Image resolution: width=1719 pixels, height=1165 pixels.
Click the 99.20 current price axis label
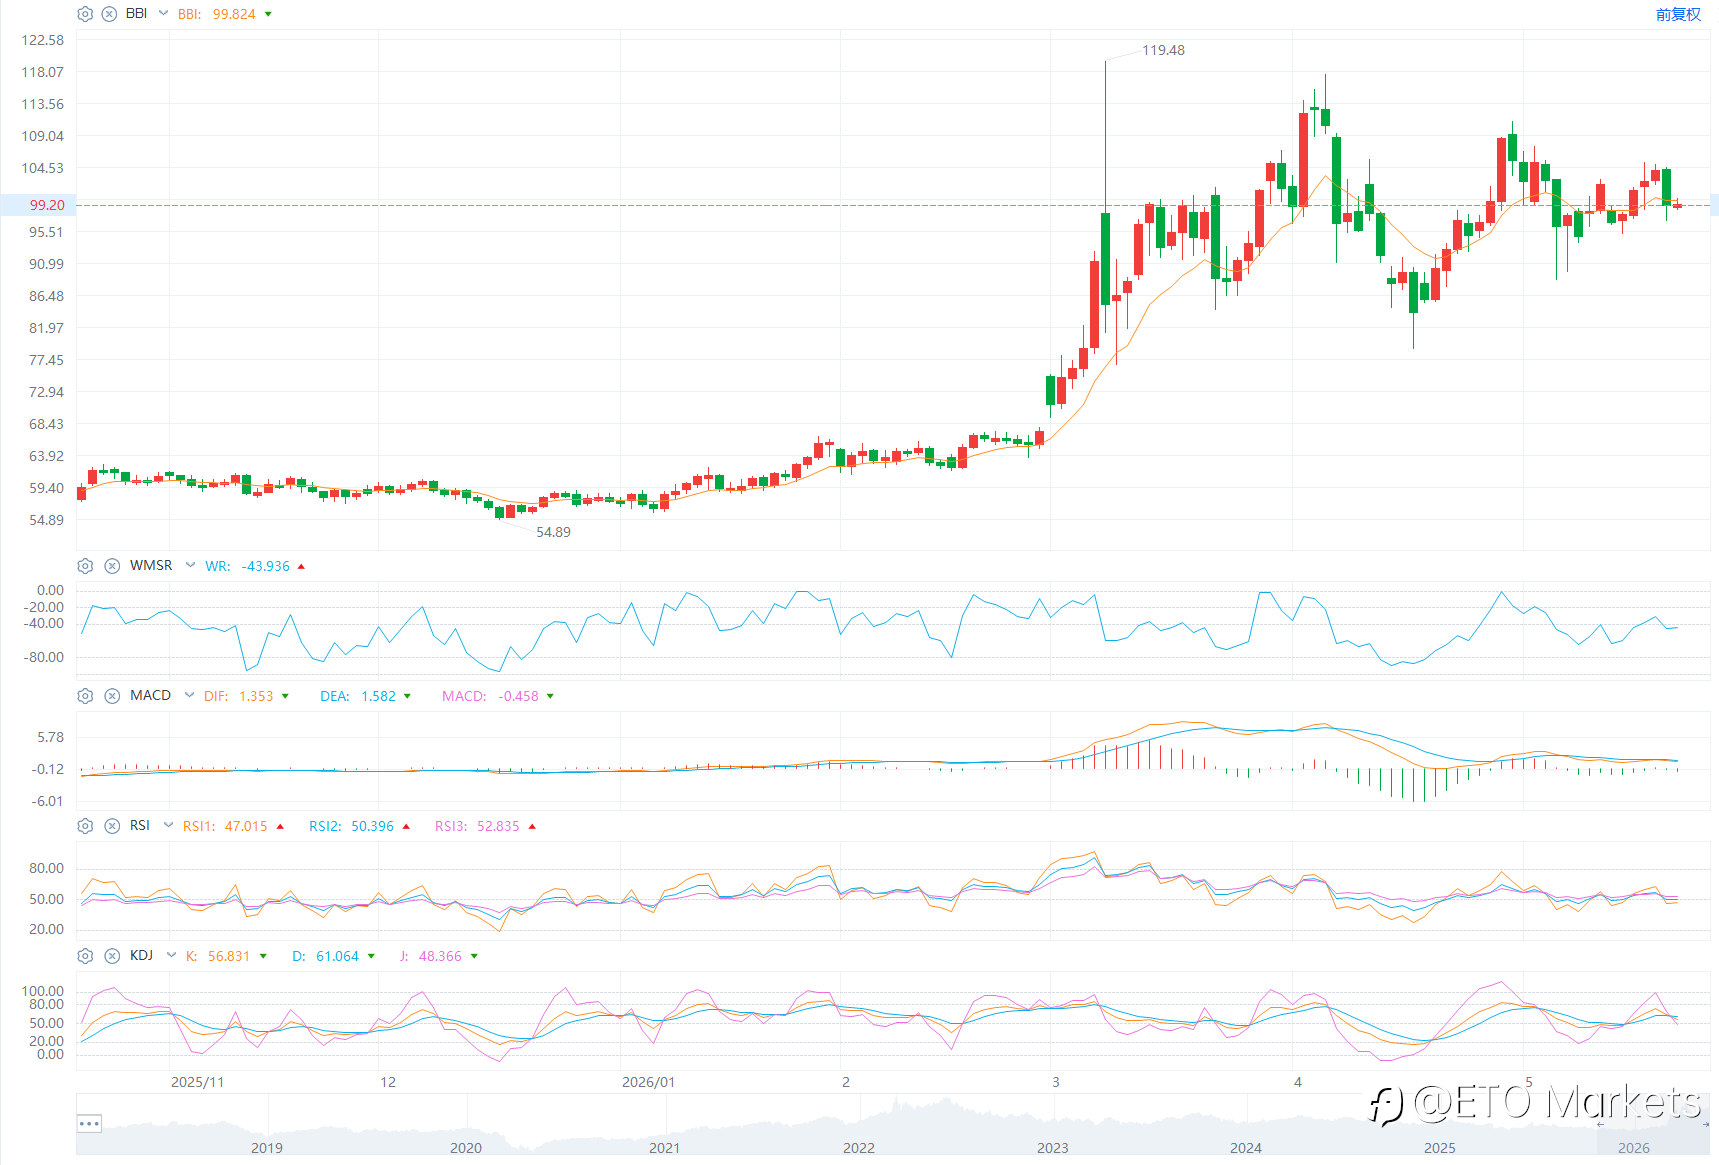47,205
